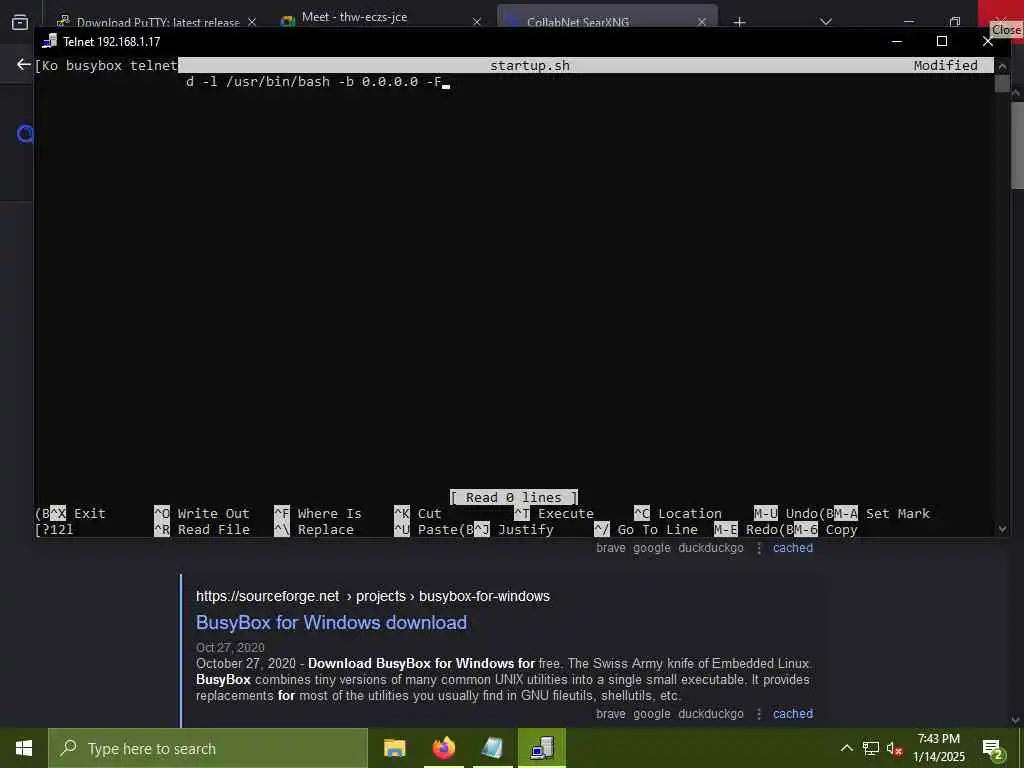
Task: Open Firefox from the taskbar
Action: point(443,748)
